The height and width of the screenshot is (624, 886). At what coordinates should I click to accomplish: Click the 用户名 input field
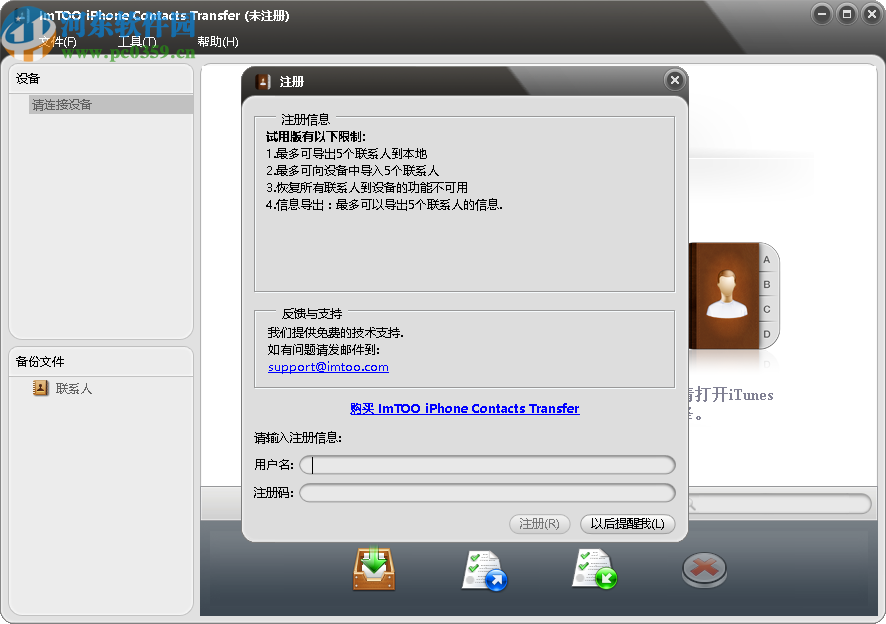pos(488,465)
